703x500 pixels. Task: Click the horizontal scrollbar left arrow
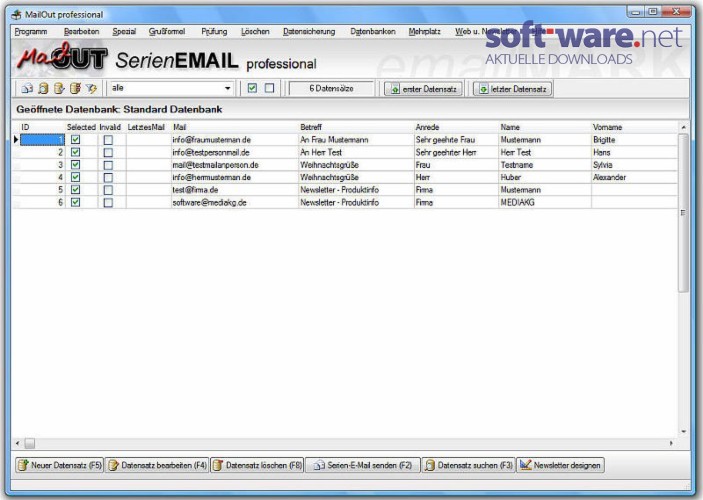click(x=17, y=443)
